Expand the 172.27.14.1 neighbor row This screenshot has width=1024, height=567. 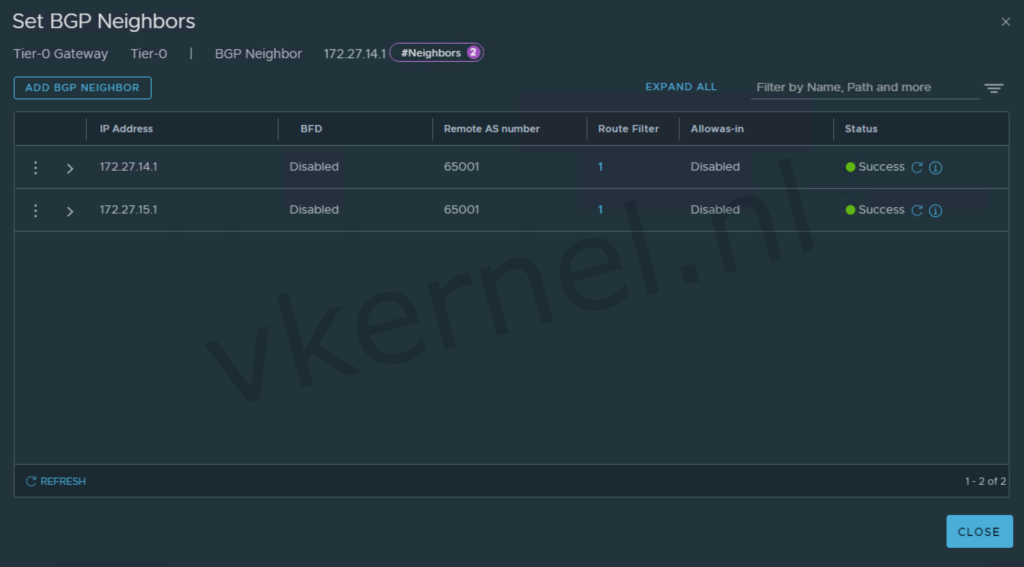coord(70,168)
